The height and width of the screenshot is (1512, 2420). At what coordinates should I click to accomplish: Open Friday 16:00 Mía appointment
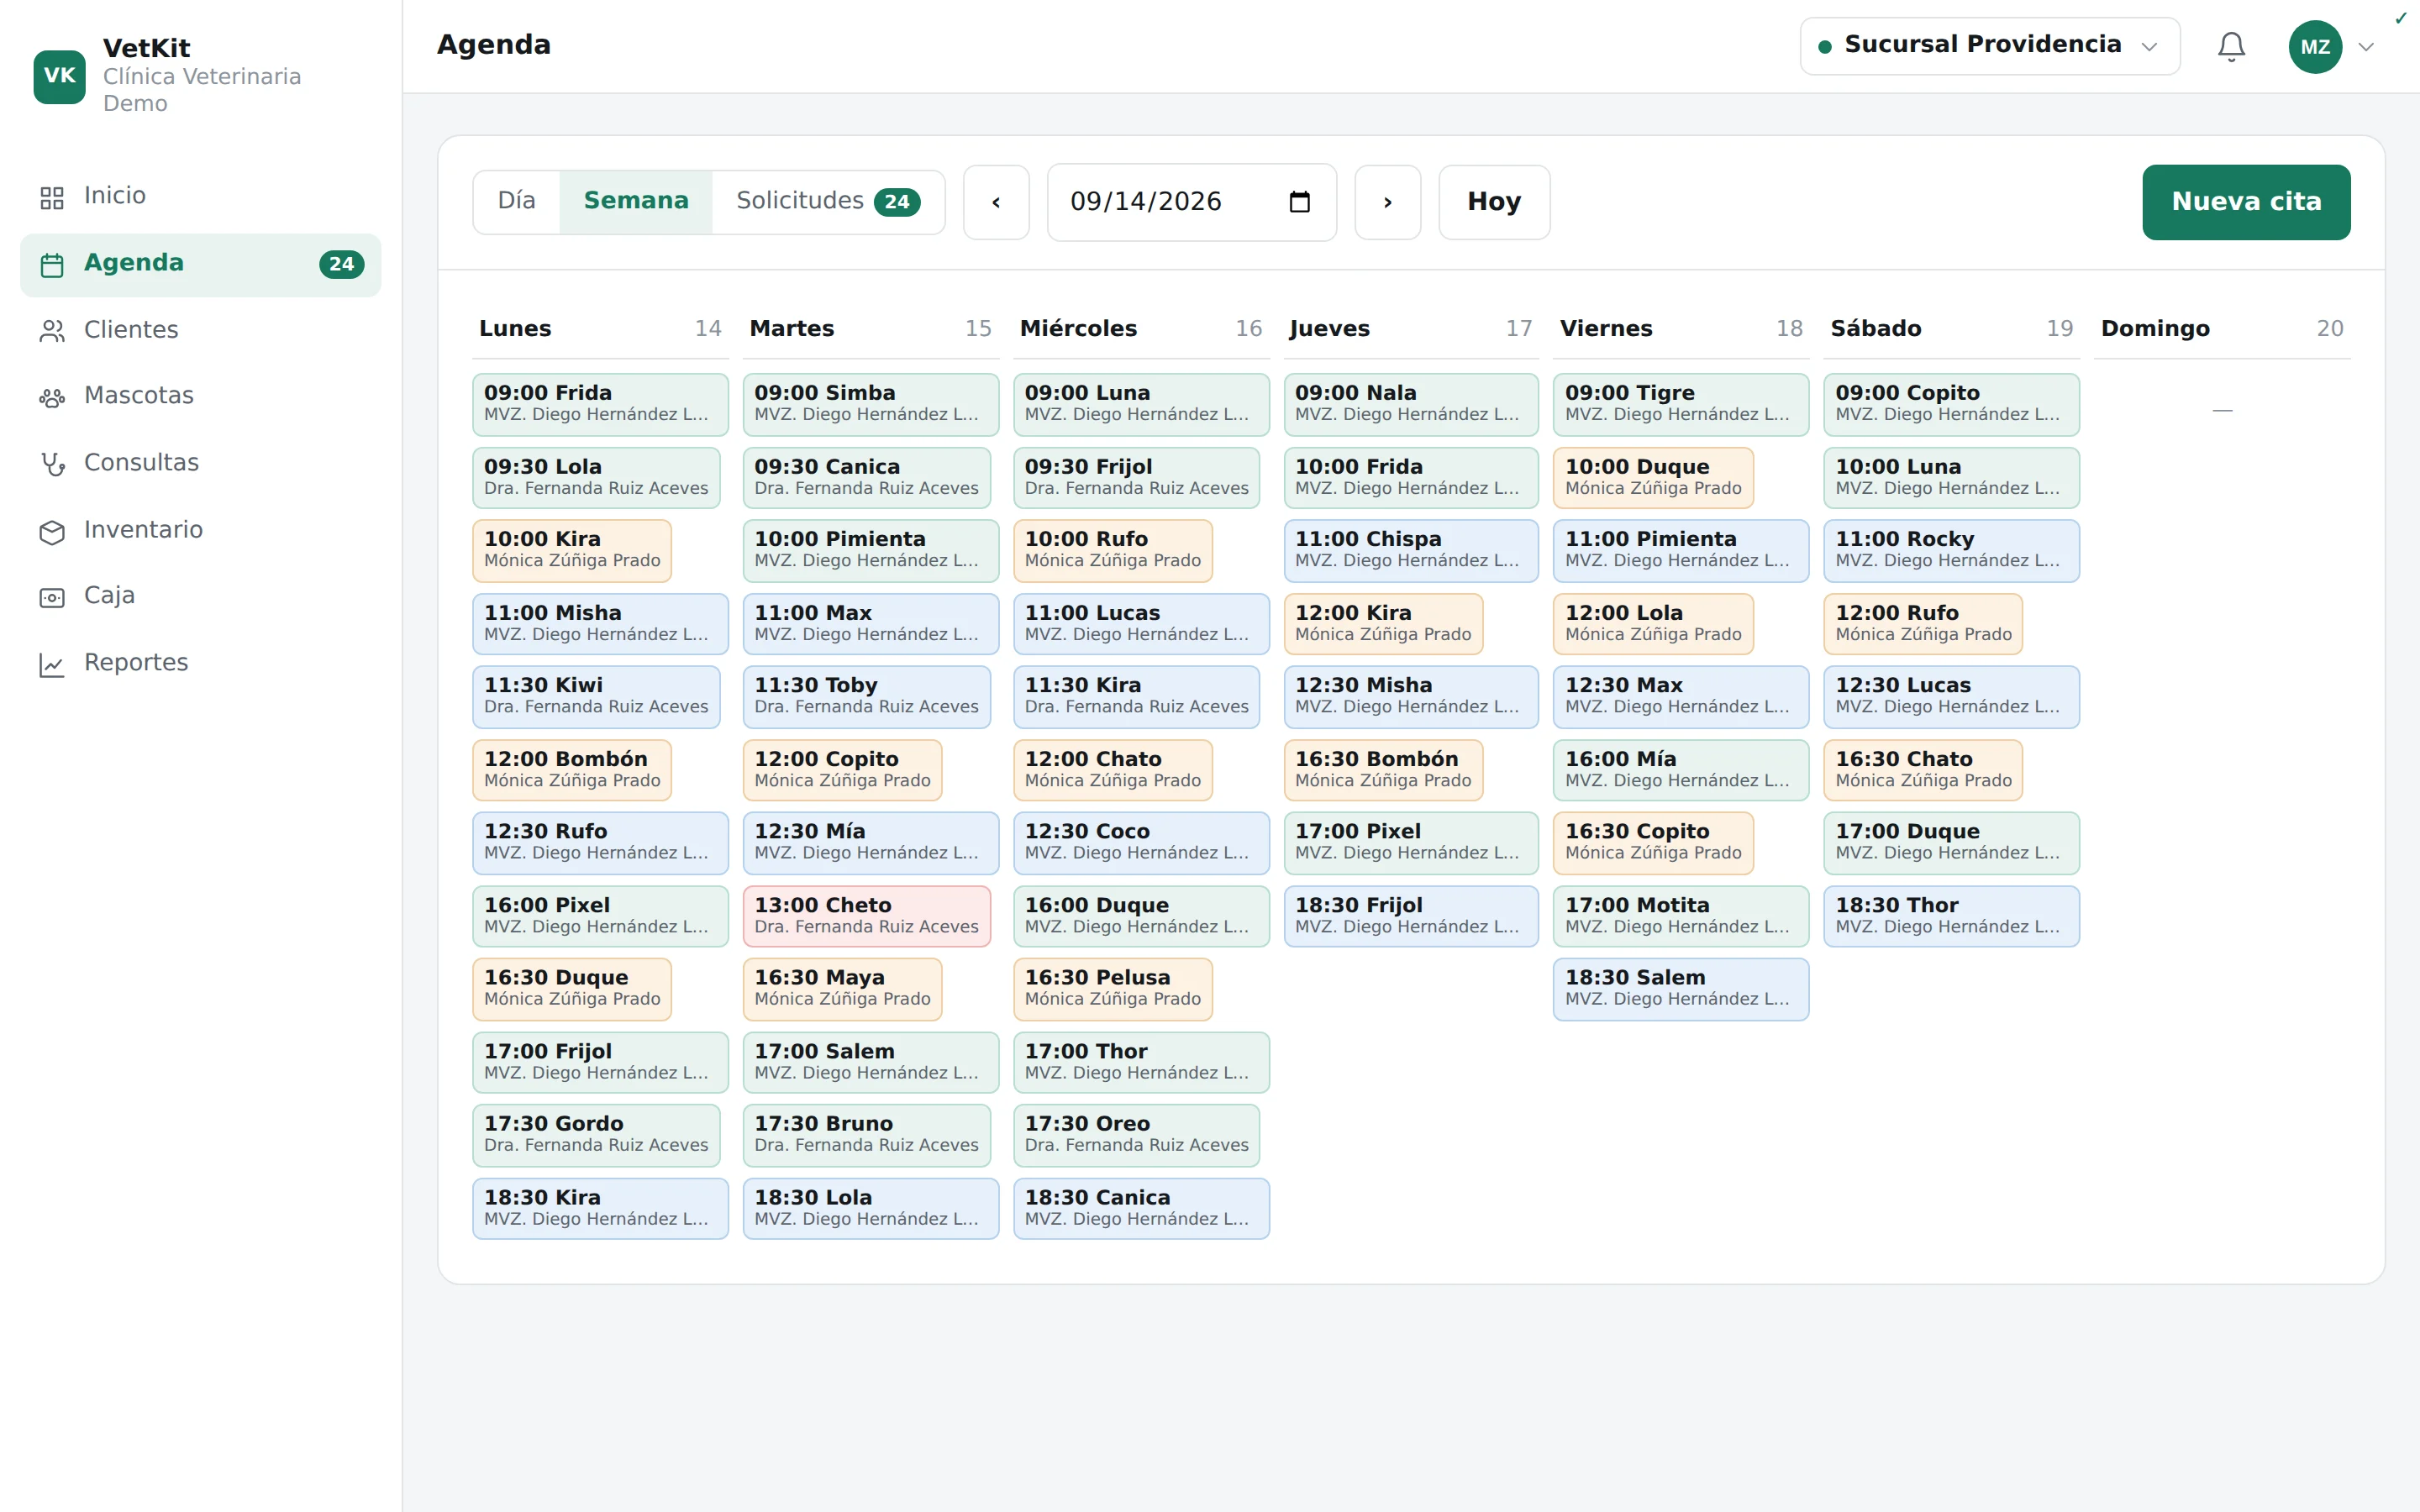1680,769
